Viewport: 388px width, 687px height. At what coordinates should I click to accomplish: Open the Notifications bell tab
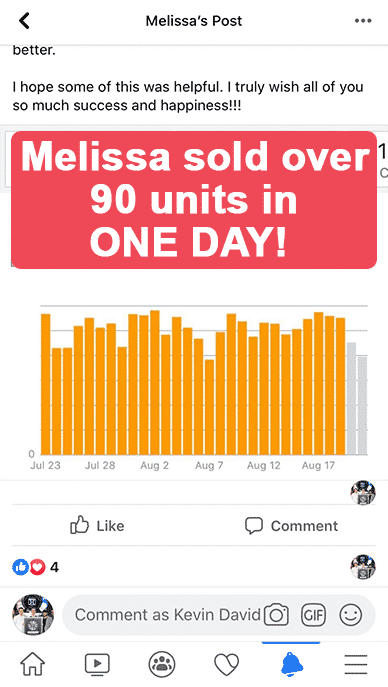coord(291,664)
